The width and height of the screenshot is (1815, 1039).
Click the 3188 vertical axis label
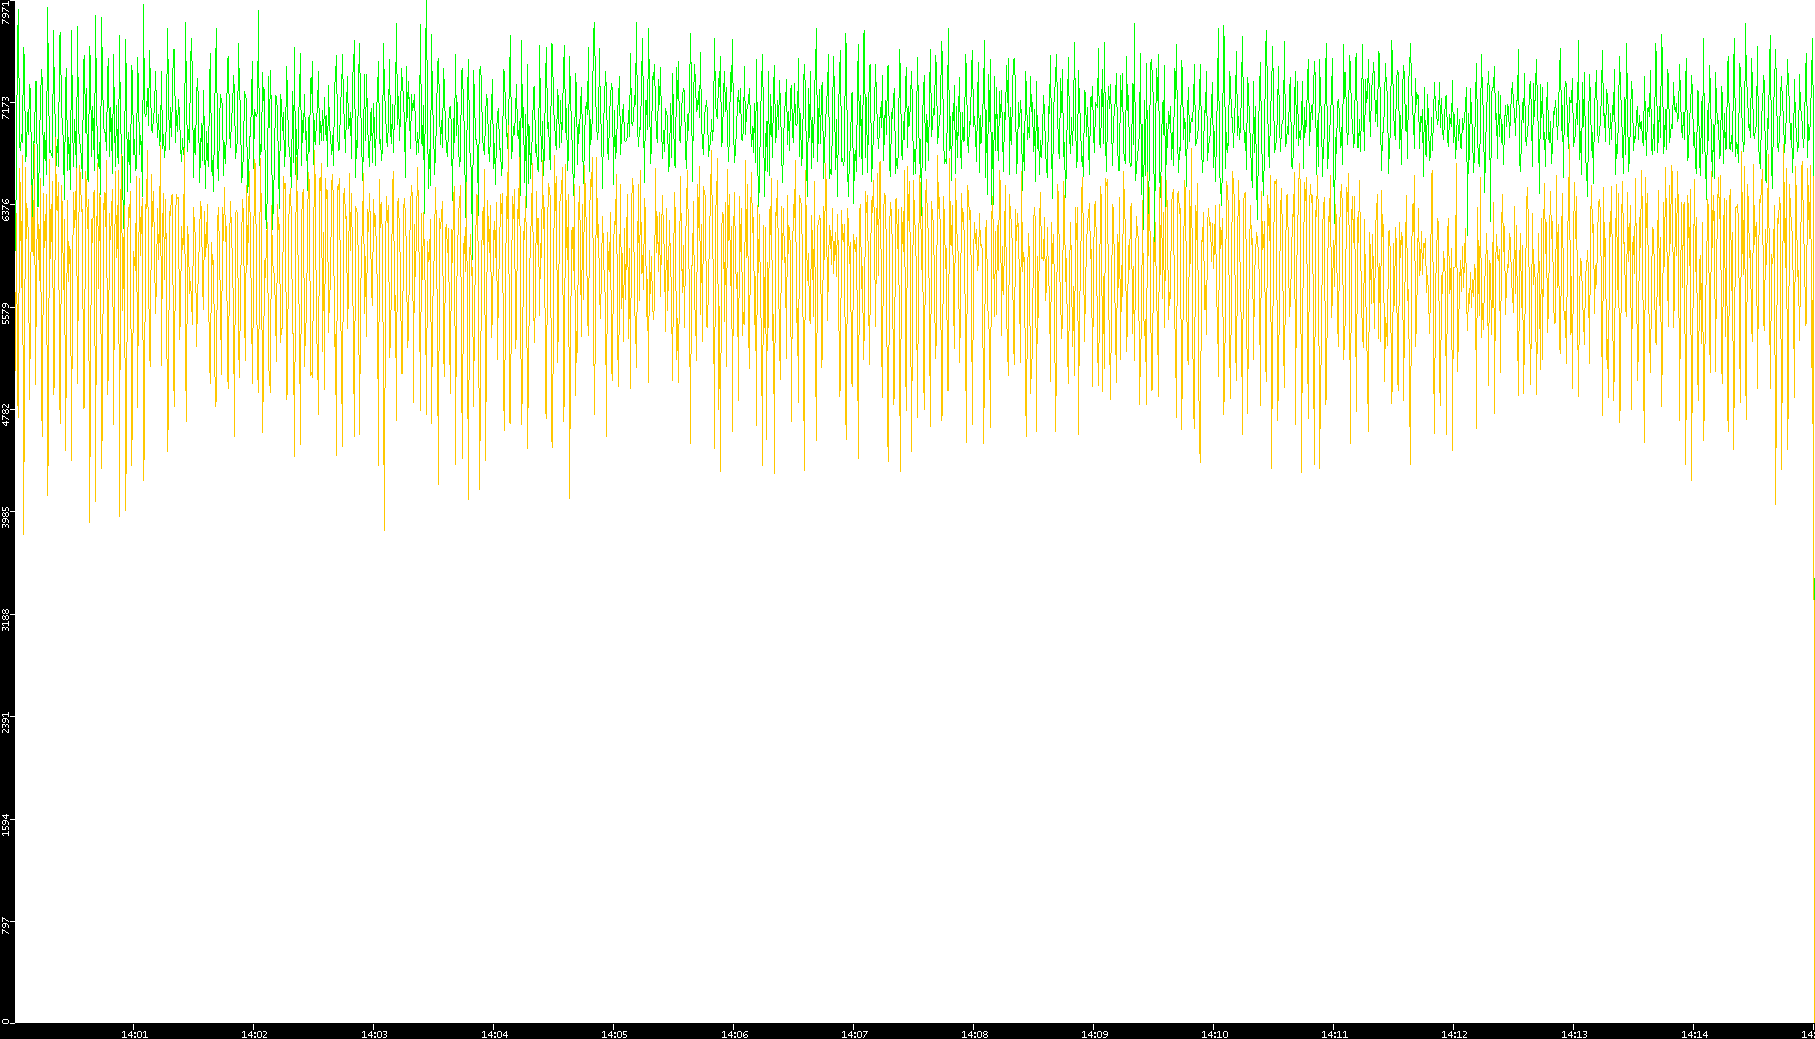(x=7, y=619)
